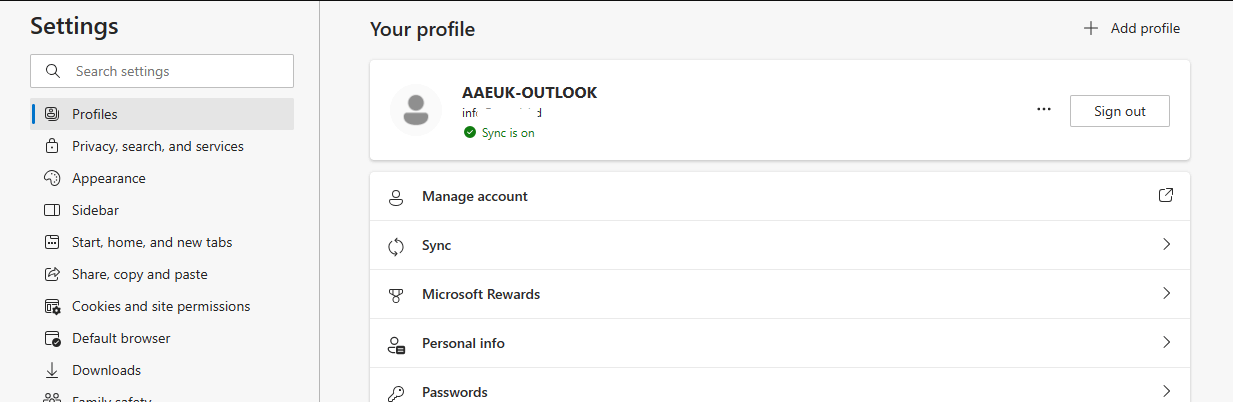The width and height of the screenshot is (1233, 402).
Task: Click the Appearance palette icon
Action: pyautogui.click(x=52, y=178)
